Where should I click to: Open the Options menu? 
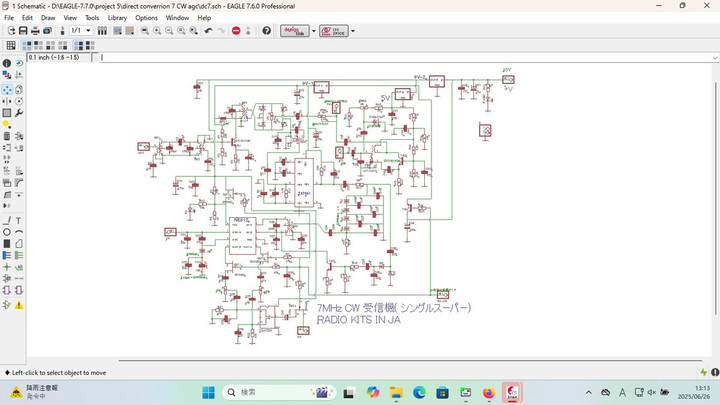click(x=146, y=18)
